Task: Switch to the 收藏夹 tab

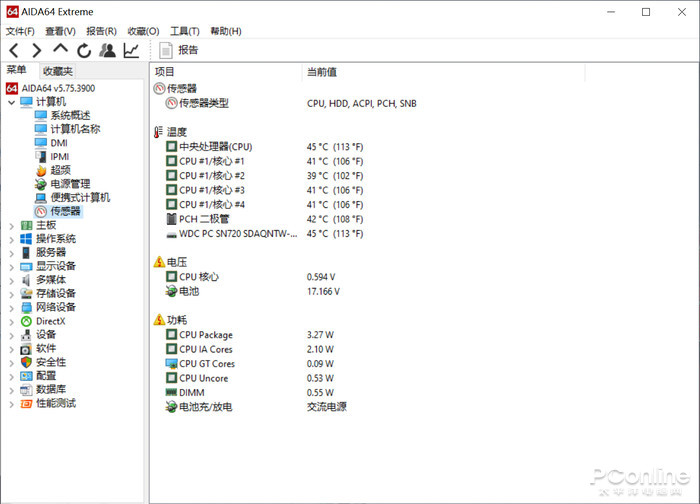Action: click(58, 71)
